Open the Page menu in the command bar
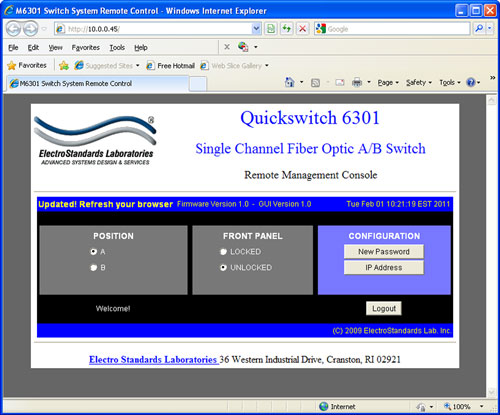500x415 pixels. (388, 83)
